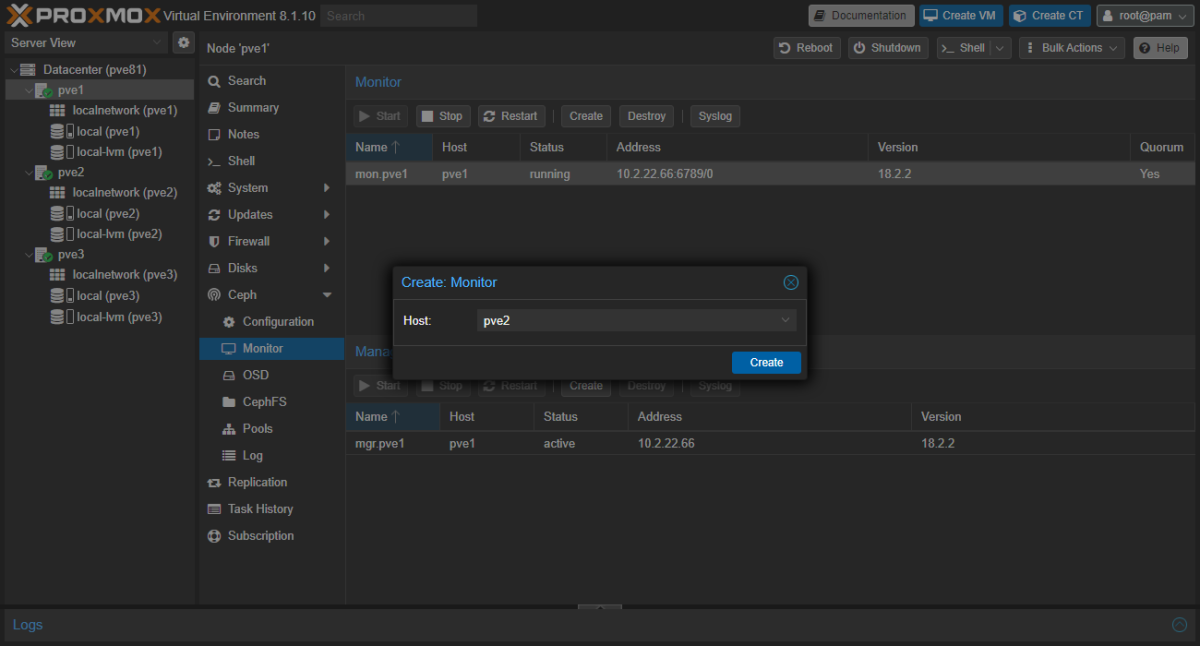
Task: Click the Monitor Stop button
Action: [x=441, y=116]
